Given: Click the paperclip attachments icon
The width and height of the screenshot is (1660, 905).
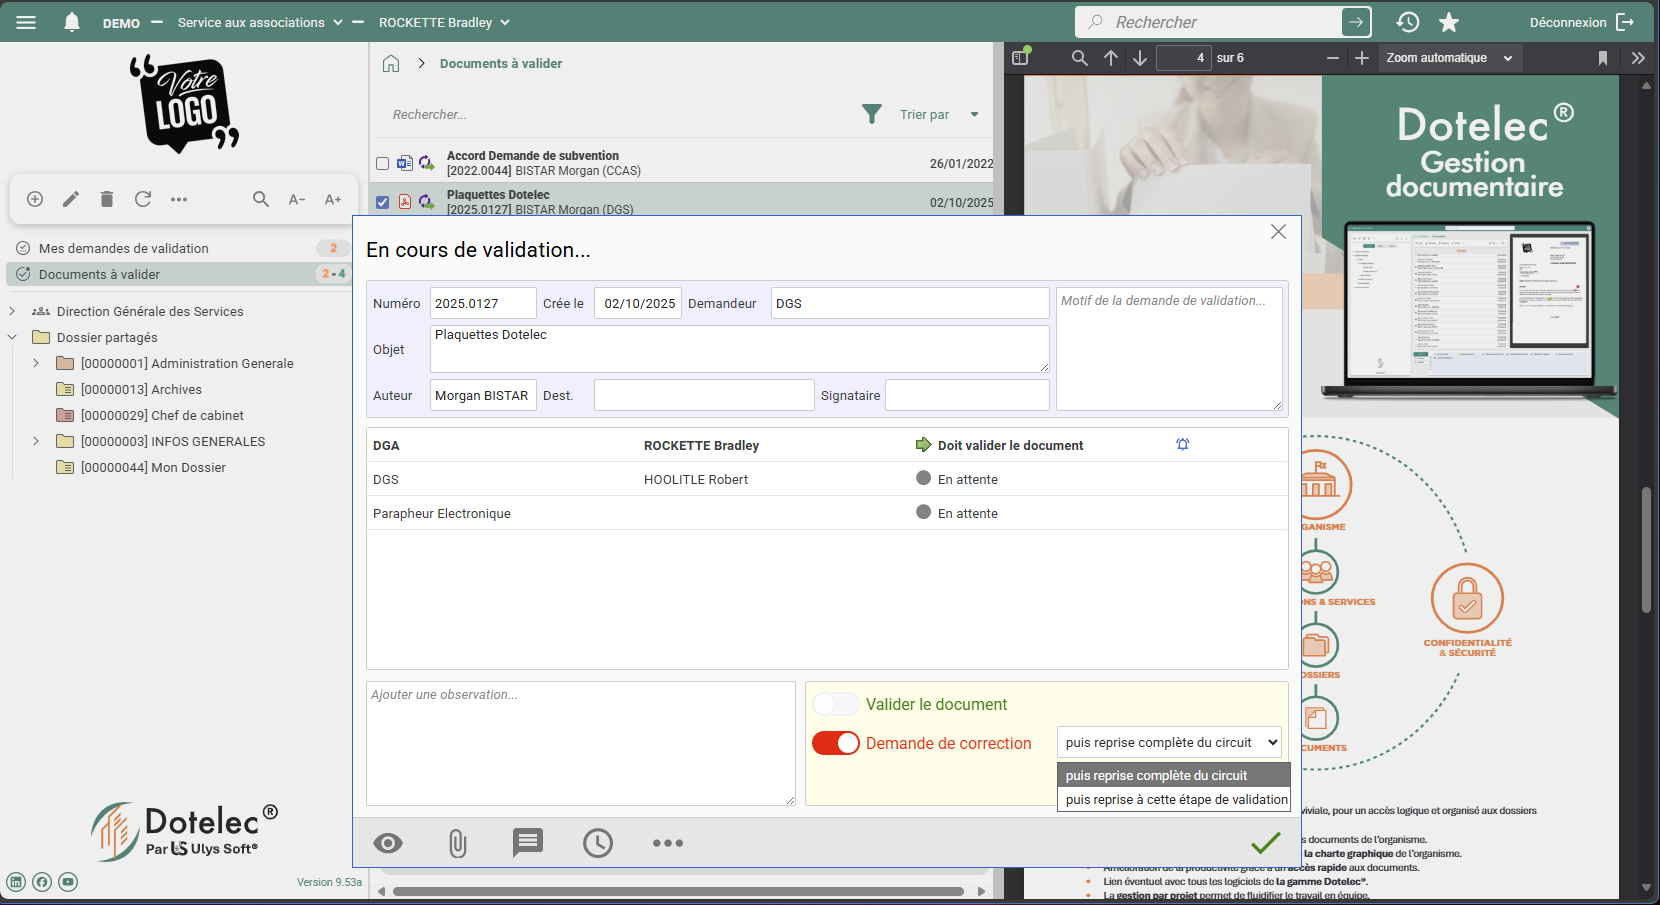Looking at the screenshot, I should 457,843.
